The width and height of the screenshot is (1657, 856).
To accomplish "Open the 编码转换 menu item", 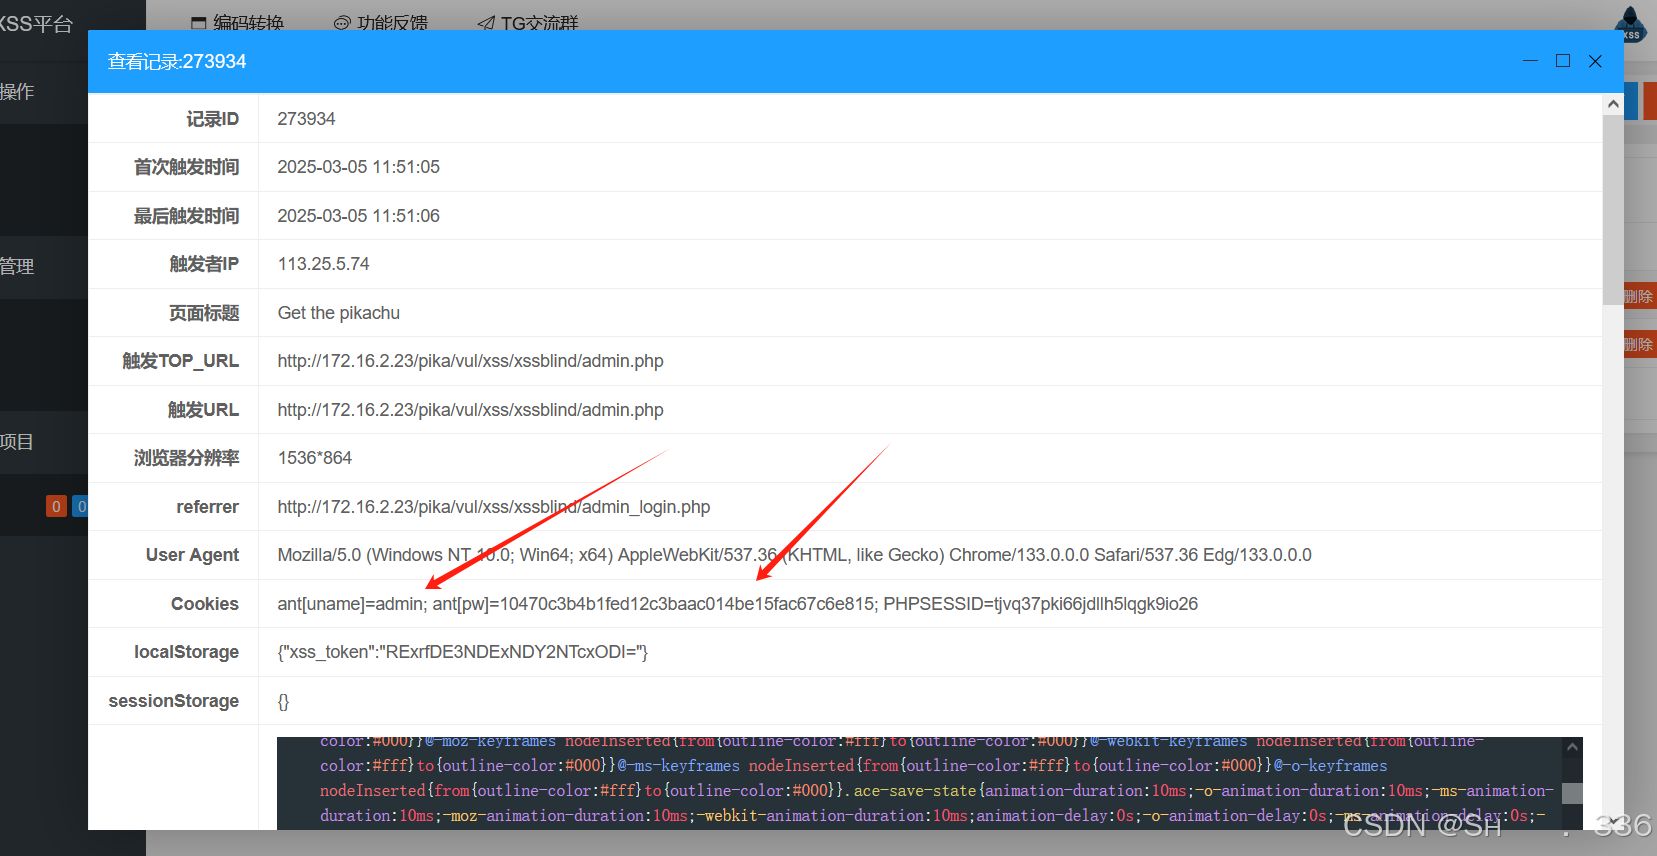I will (237, 22).
